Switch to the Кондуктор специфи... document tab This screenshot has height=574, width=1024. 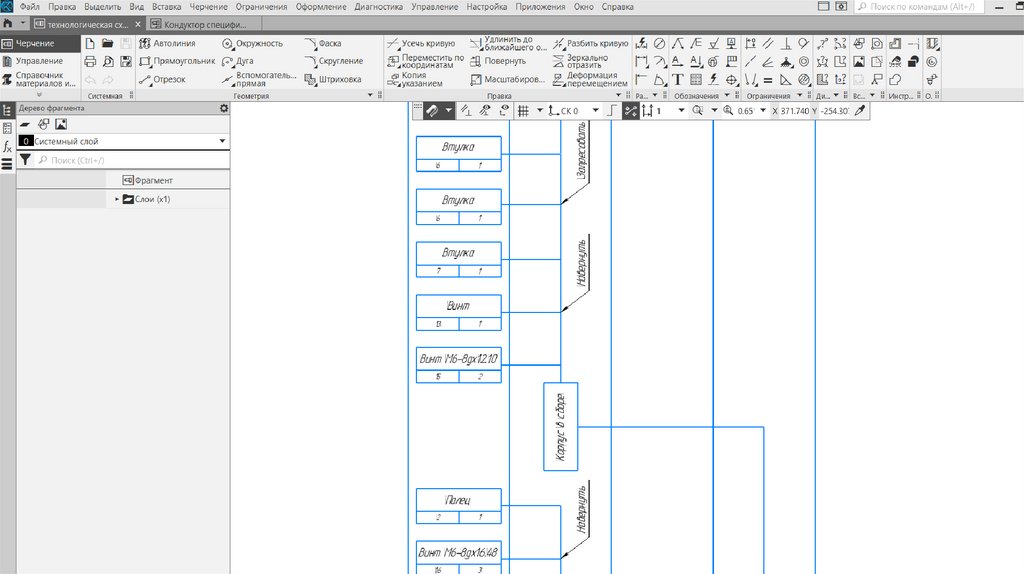(x=207, y=23)
